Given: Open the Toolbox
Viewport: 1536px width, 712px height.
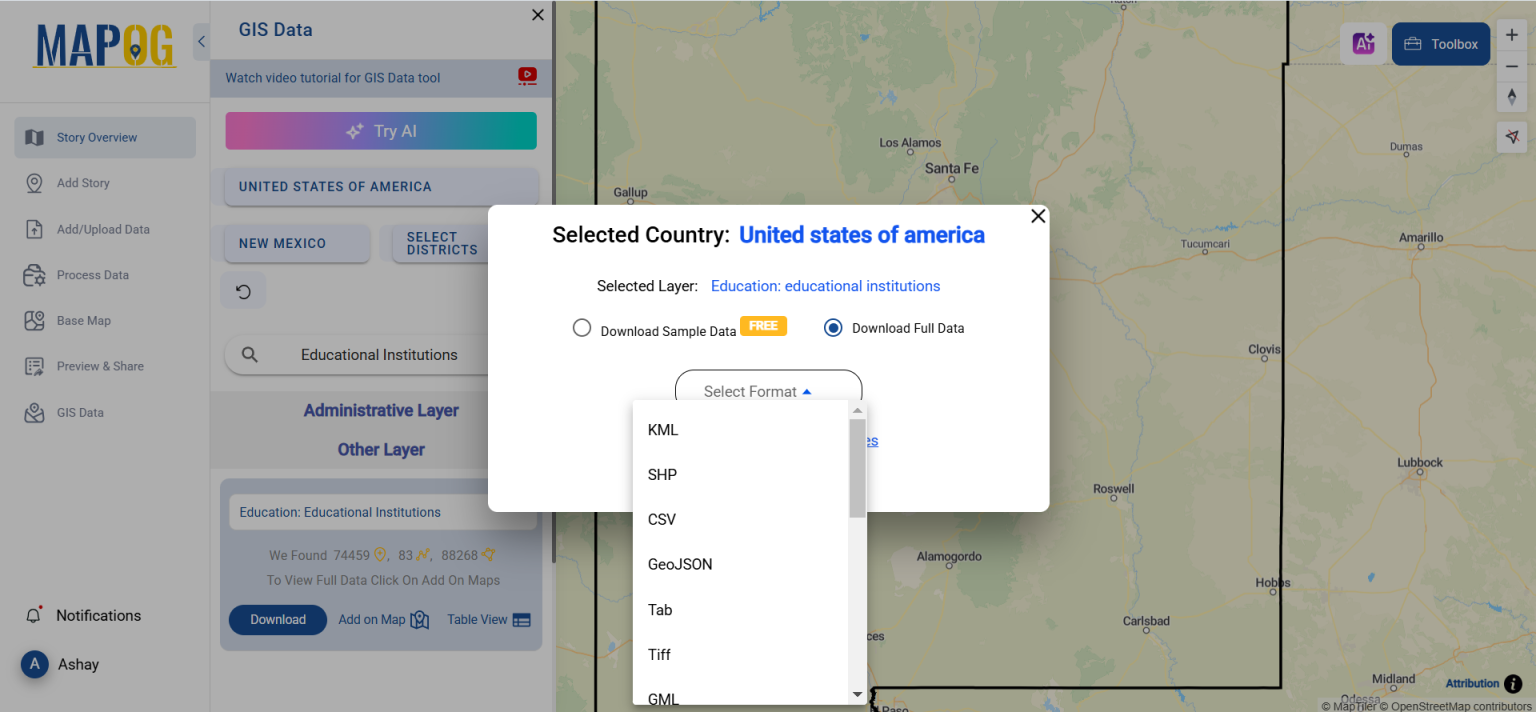Looking at the screenshot, I should click(x=1440, y=44).
